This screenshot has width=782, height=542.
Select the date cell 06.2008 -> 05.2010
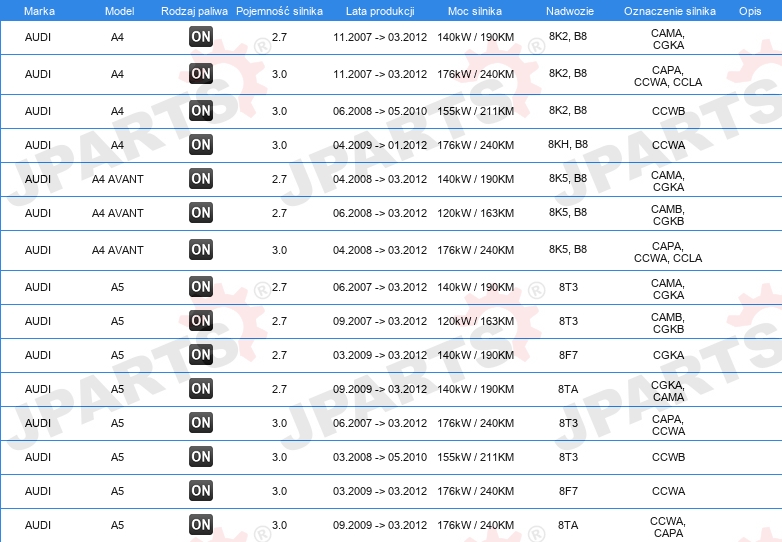pos(380,111)
